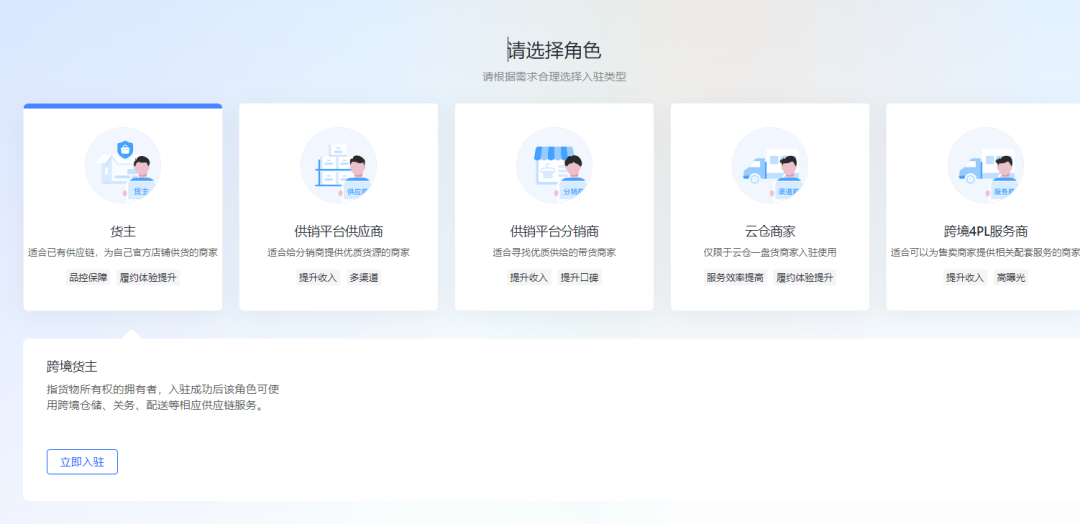Click the 提升口碑 tag

tap(579, 277)
